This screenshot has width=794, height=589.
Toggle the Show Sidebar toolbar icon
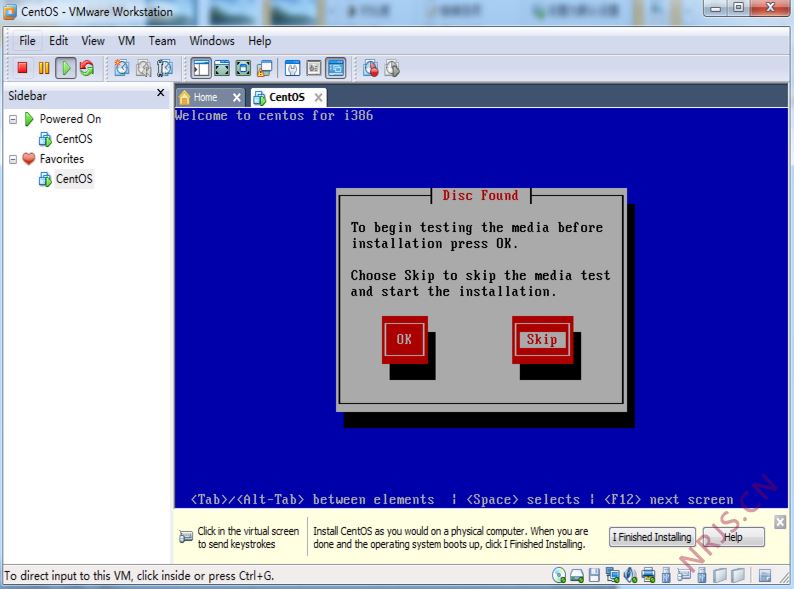[201, 68]
